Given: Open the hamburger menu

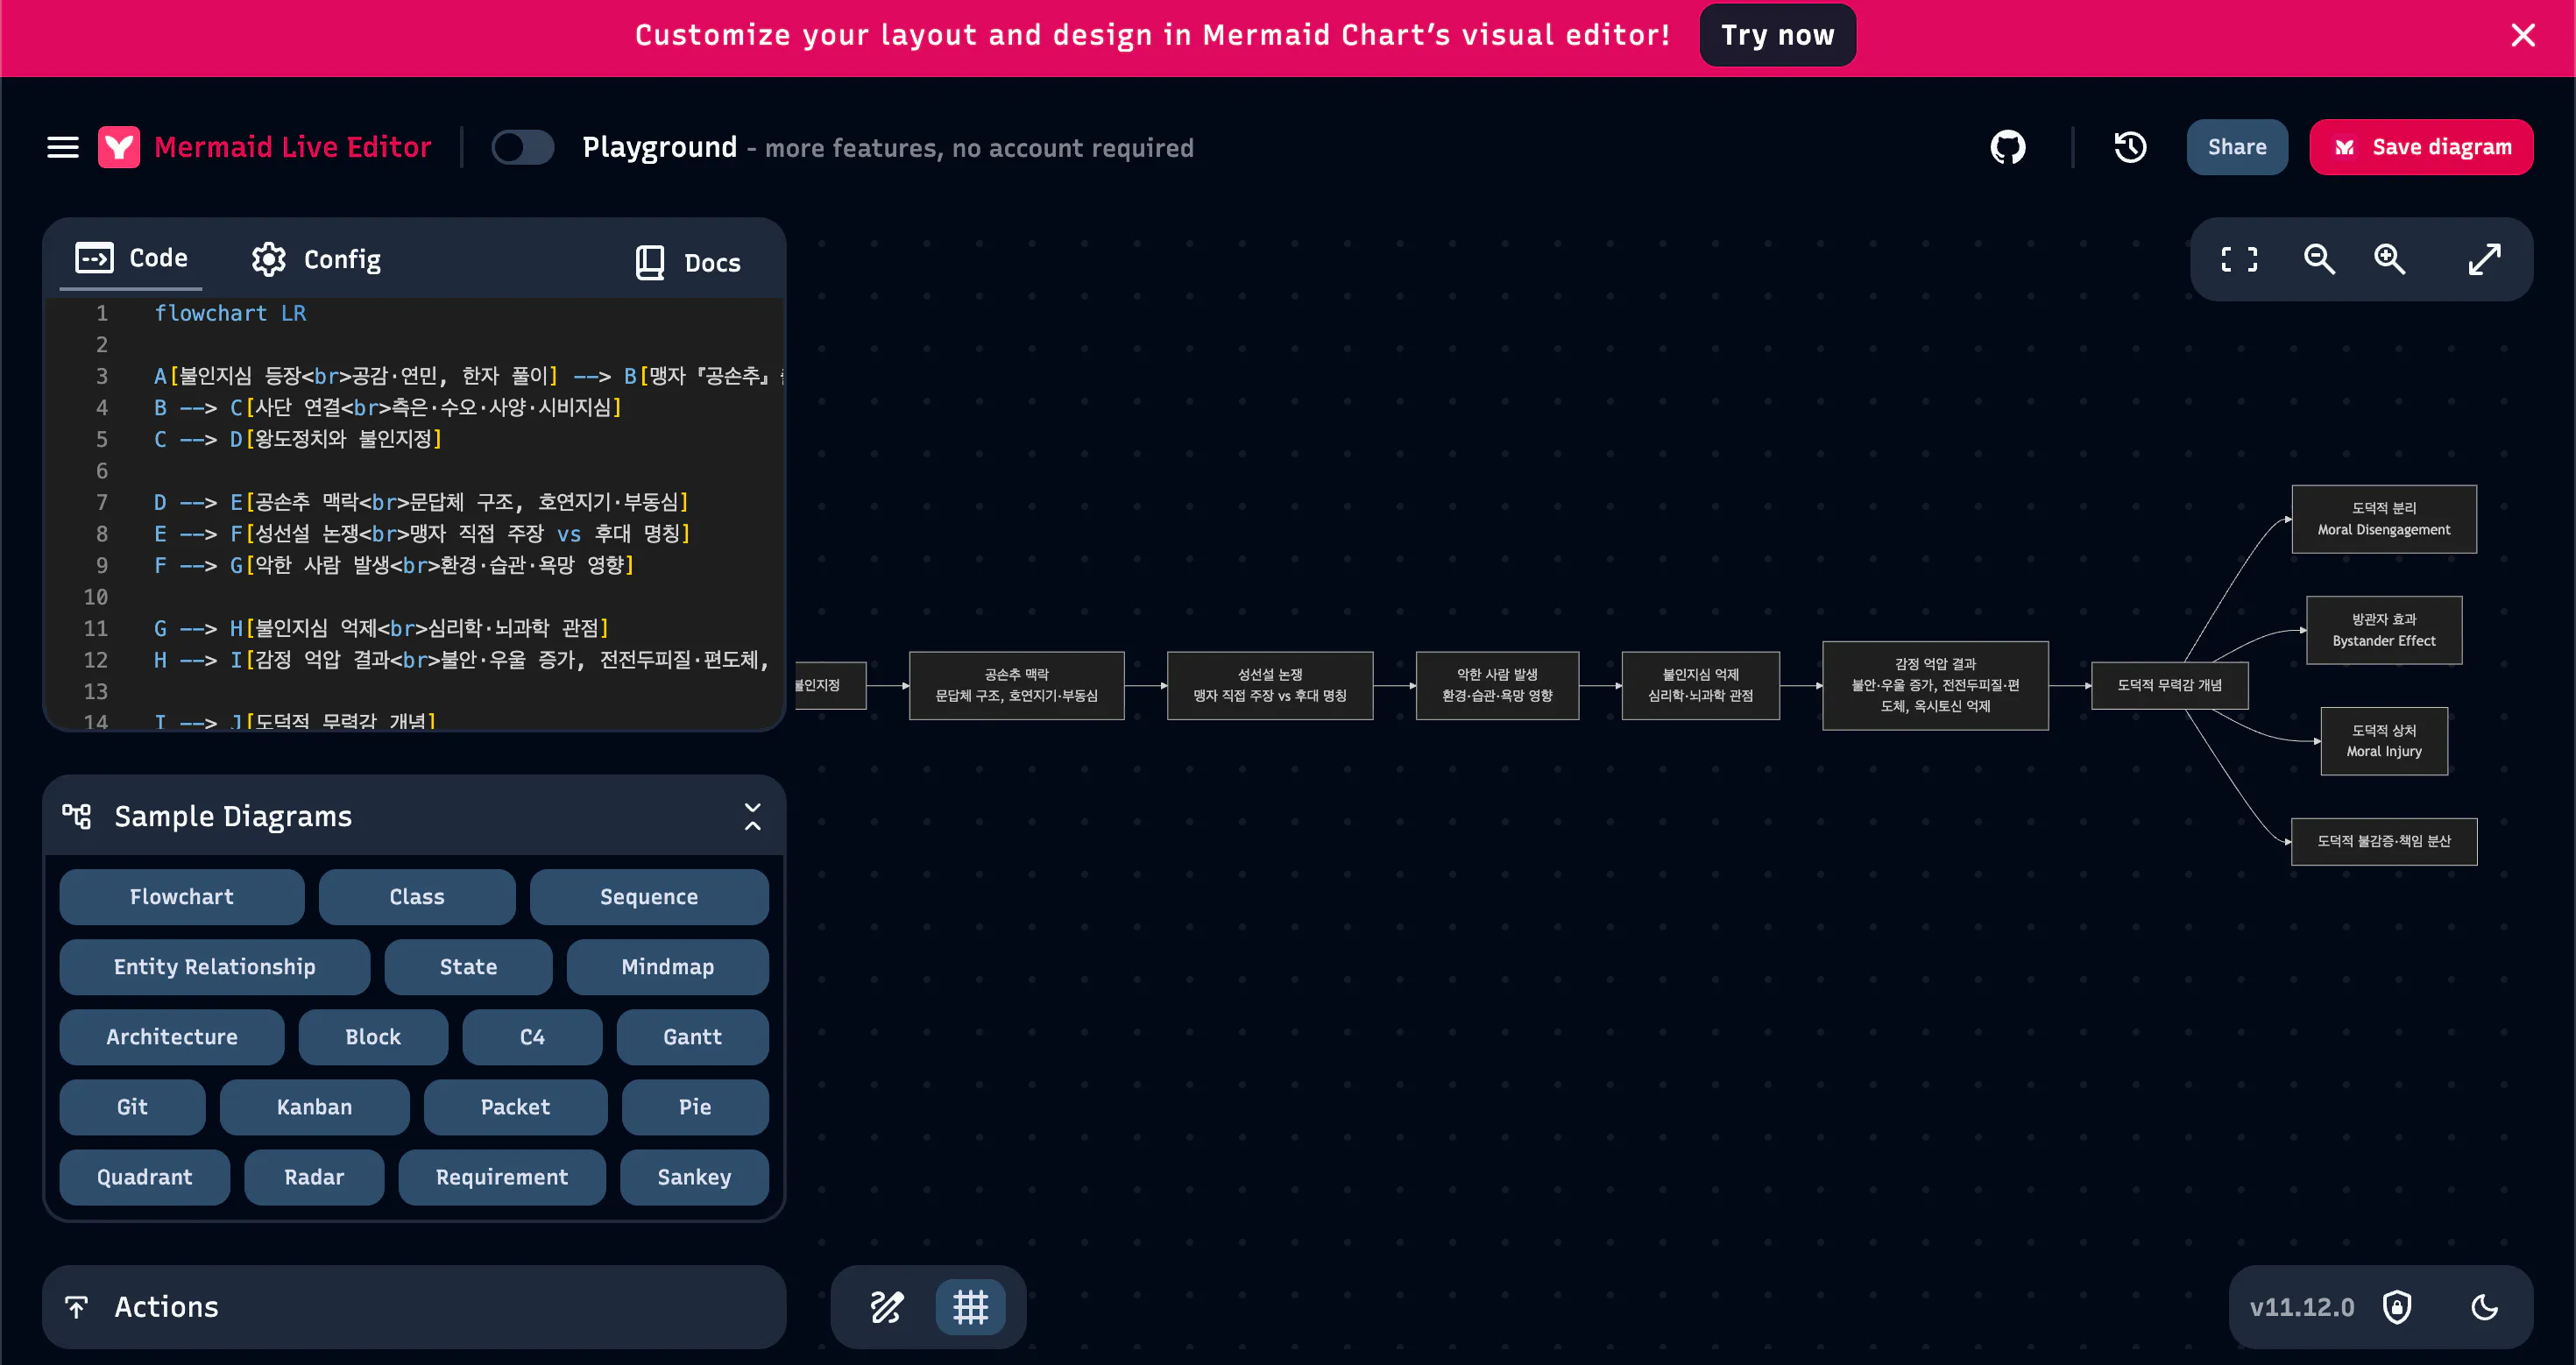Looking at the screenshot, I should (63, 147).
